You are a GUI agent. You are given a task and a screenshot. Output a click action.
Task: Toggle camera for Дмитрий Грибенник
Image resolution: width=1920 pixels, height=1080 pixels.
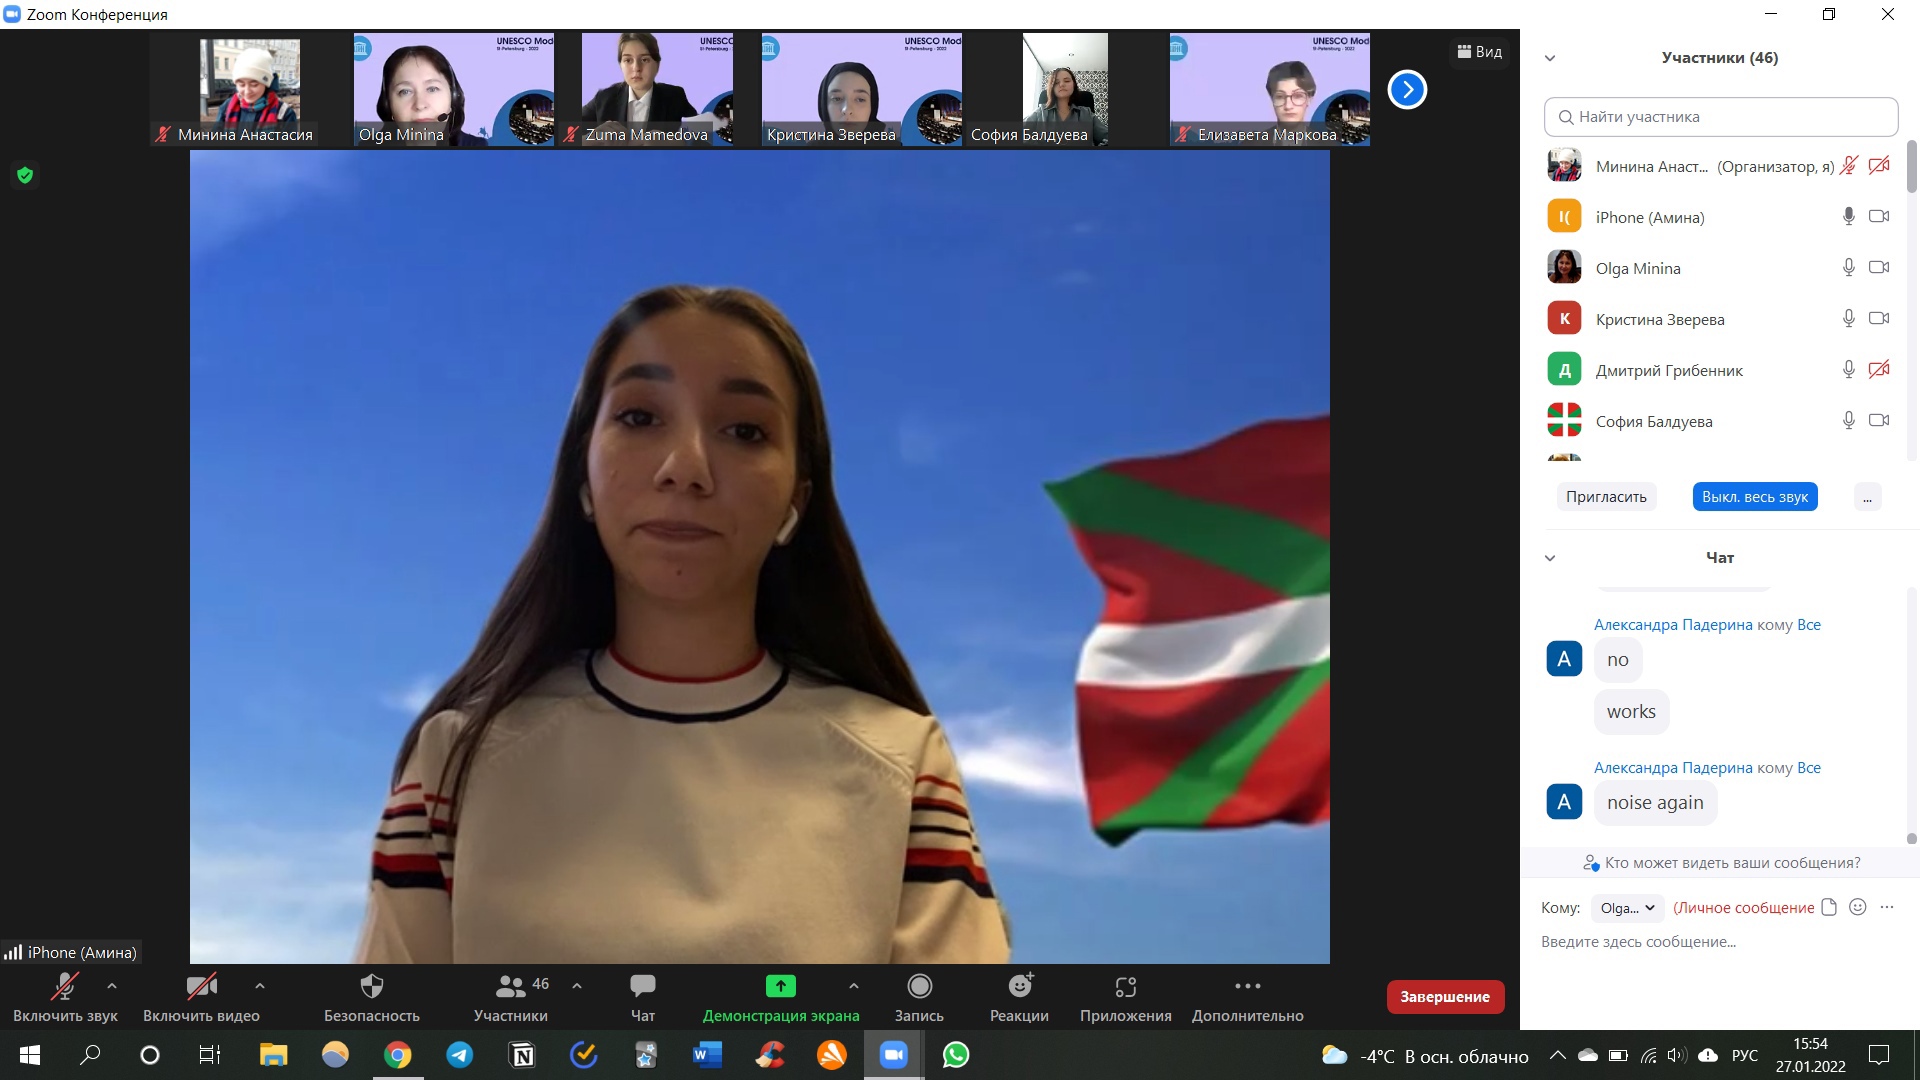pyautogui.click(x=1879, y=369)
